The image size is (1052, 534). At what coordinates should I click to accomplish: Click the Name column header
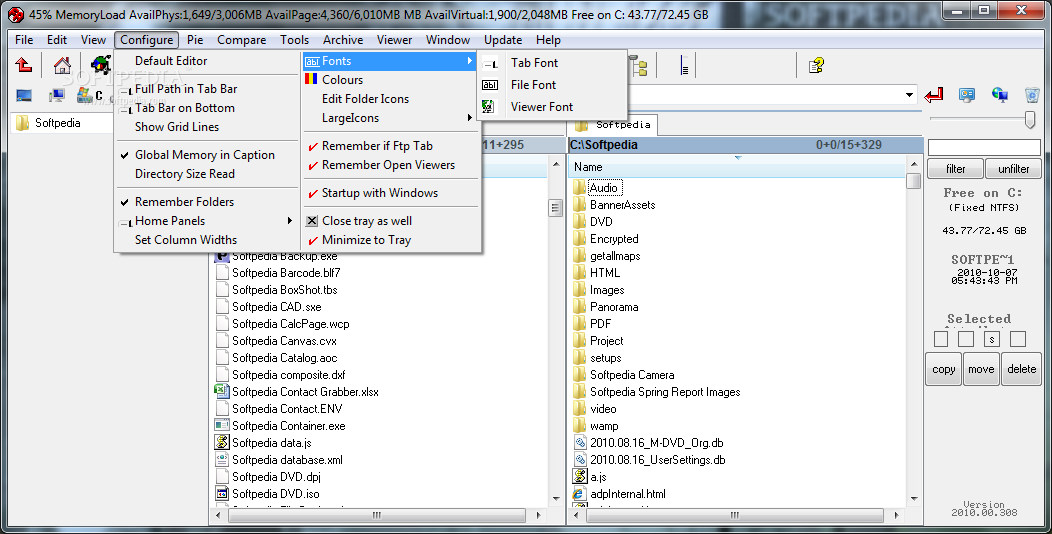click(737, 167)
